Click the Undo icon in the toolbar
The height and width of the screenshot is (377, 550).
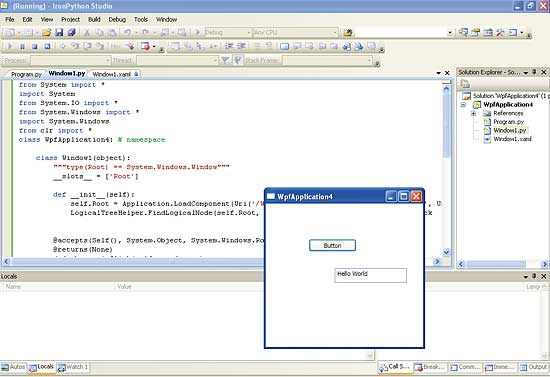click(127, 33)
